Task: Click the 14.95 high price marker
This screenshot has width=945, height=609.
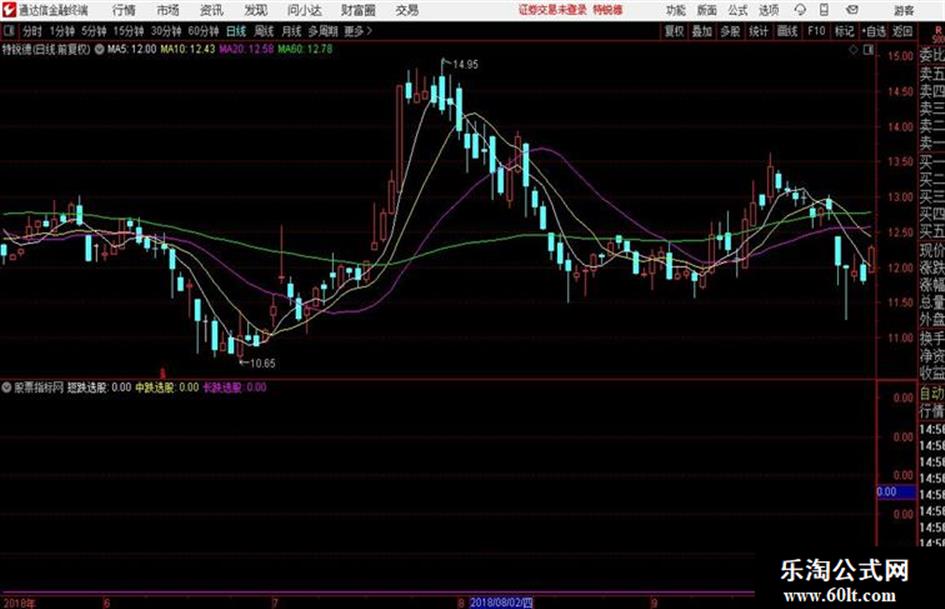Action: pos(465,65)
